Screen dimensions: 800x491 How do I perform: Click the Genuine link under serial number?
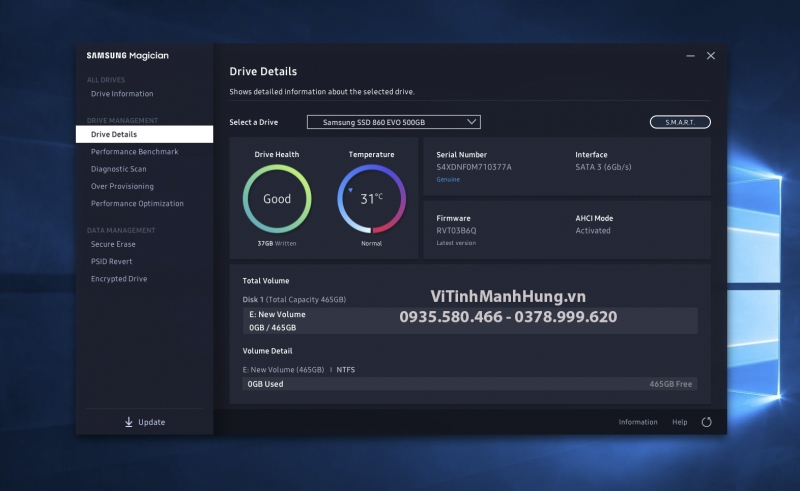[448, 180]
